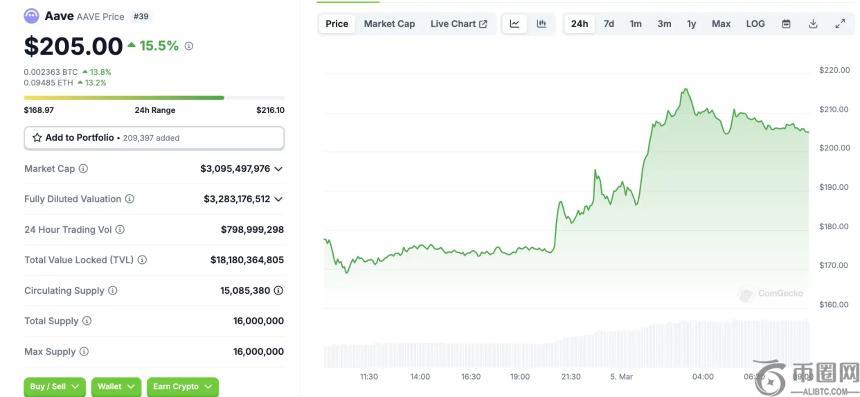
Task: Expand Market Cap value chevron
Action: 278,169
